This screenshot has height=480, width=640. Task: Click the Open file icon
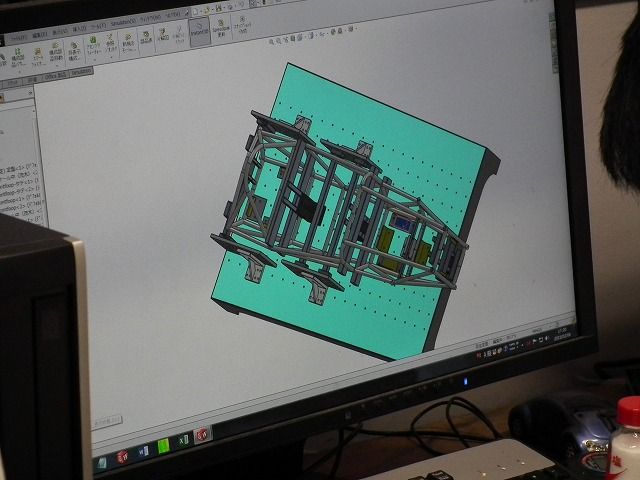[207, 10]
